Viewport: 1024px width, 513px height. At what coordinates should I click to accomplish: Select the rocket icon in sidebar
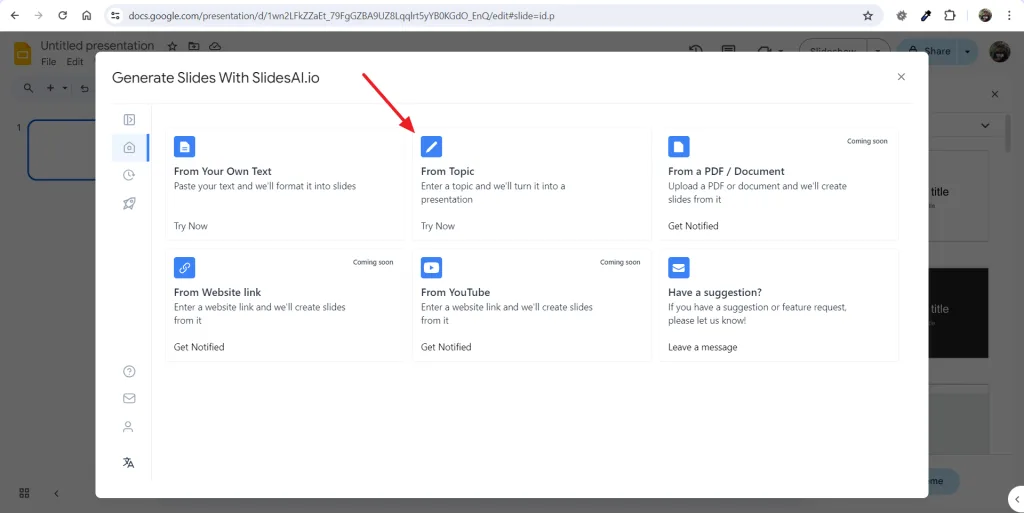click(129, 204)
